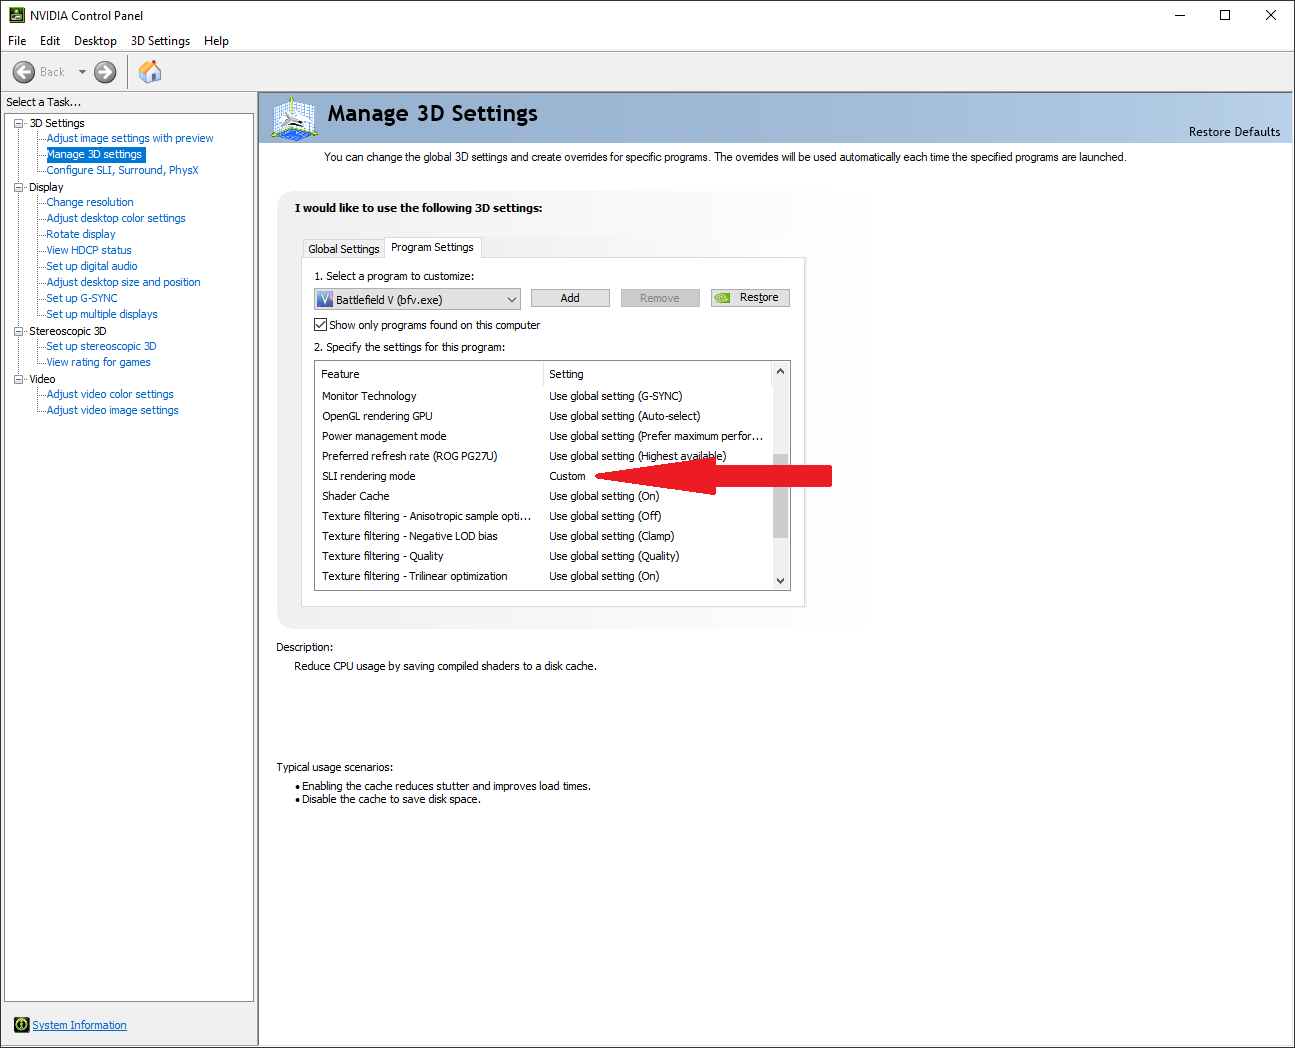Open View HDCP status page
This screenshot has height=1048, width=1295.
[x=89, y=250]
